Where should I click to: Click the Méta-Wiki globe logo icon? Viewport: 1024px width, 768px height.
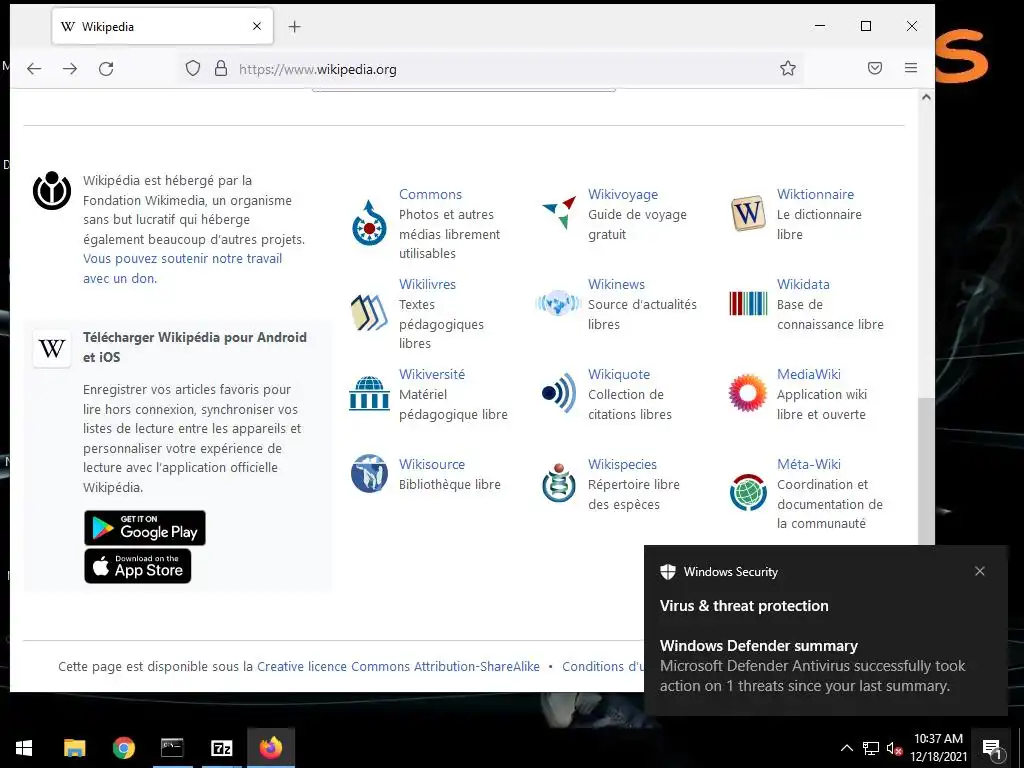click(748, 492)
